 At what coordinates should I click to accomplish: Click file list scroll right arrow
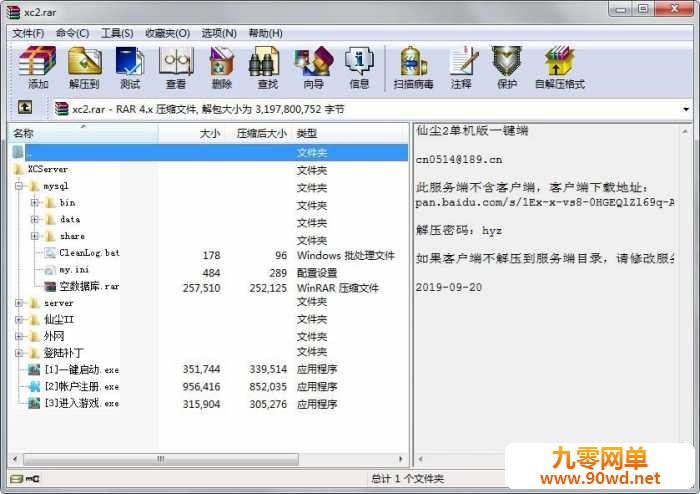tap(400, 459)
